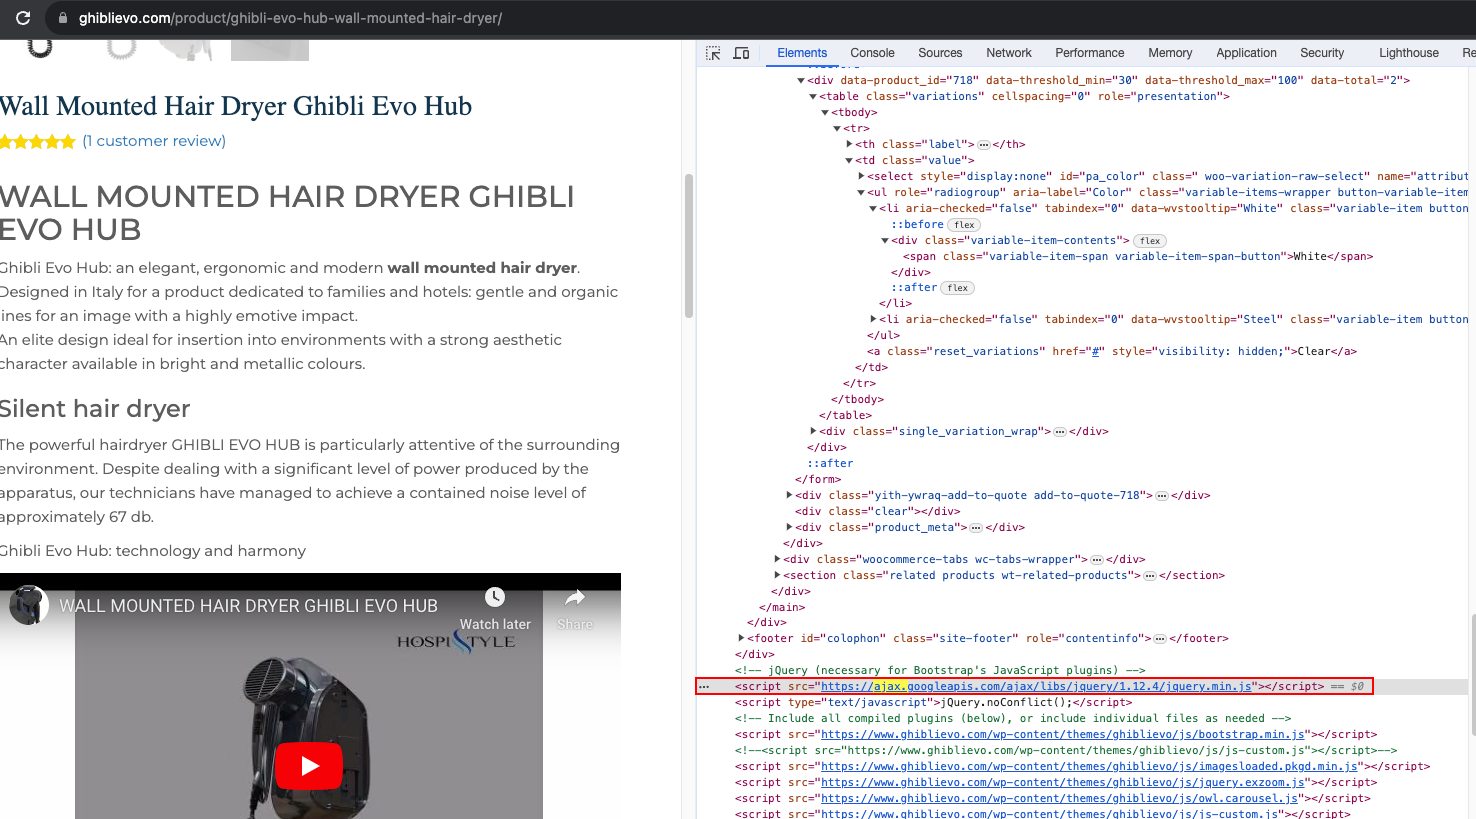Activate the DevTools element inspector tool

[x=713, y=53]
